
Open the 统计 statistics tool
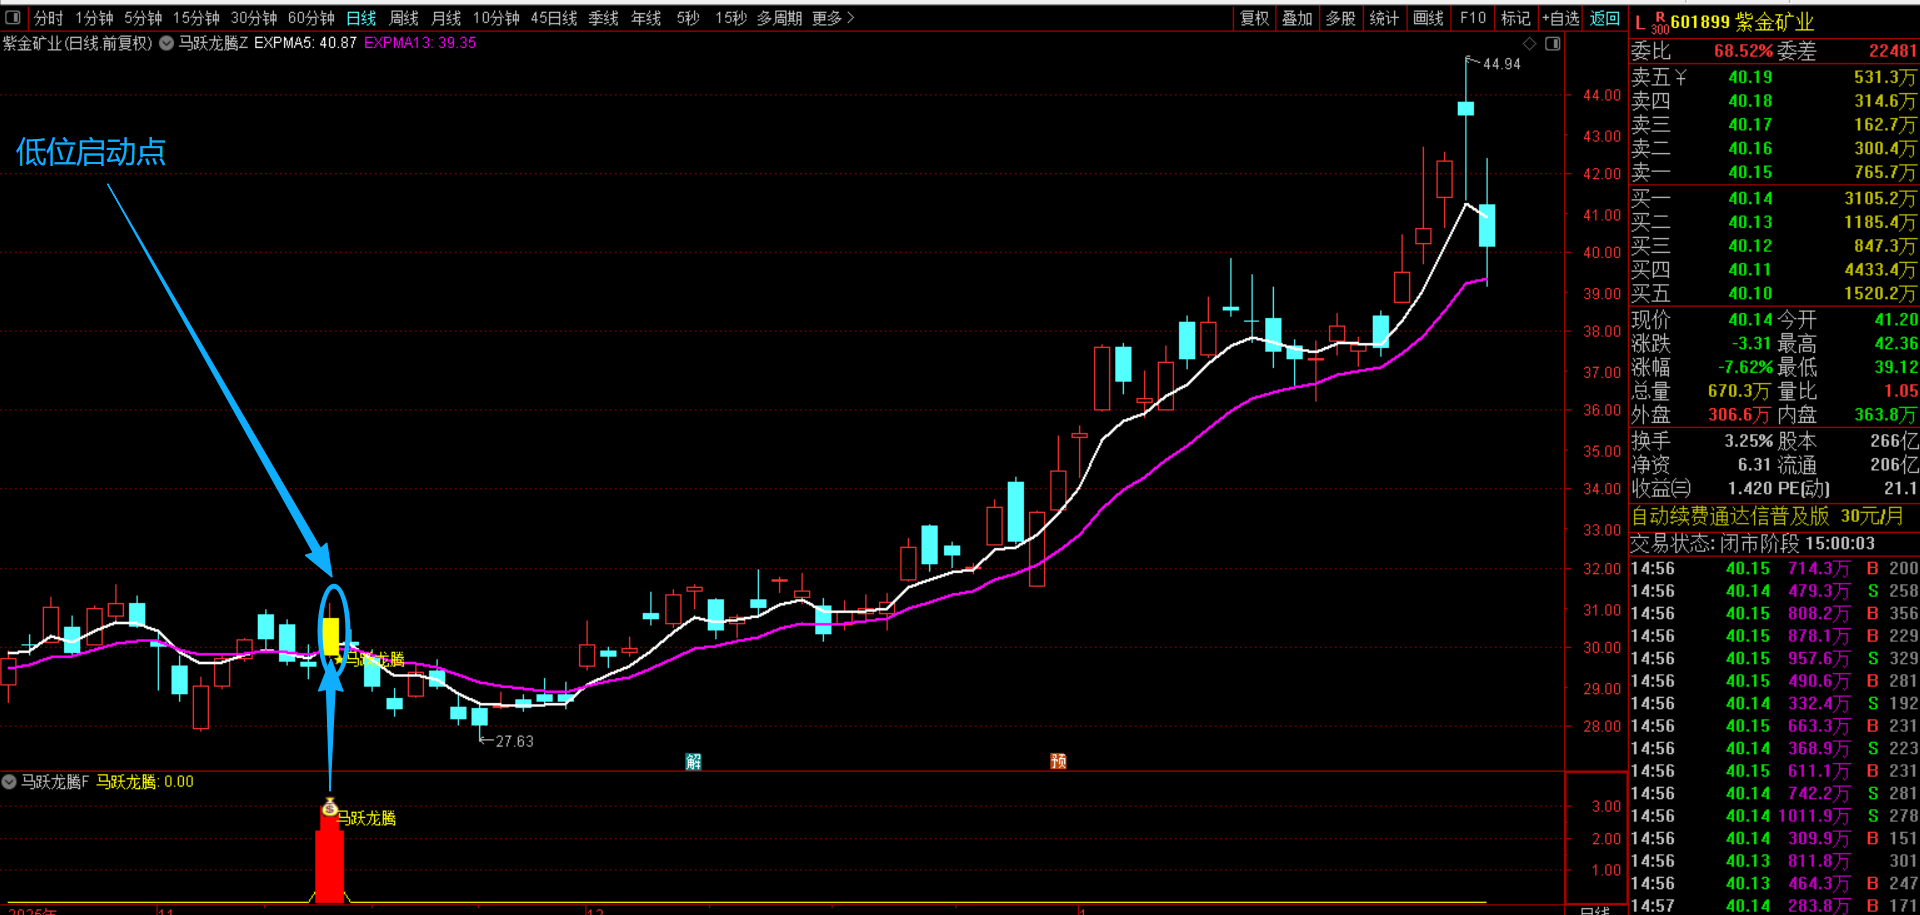pos(1385,18)
